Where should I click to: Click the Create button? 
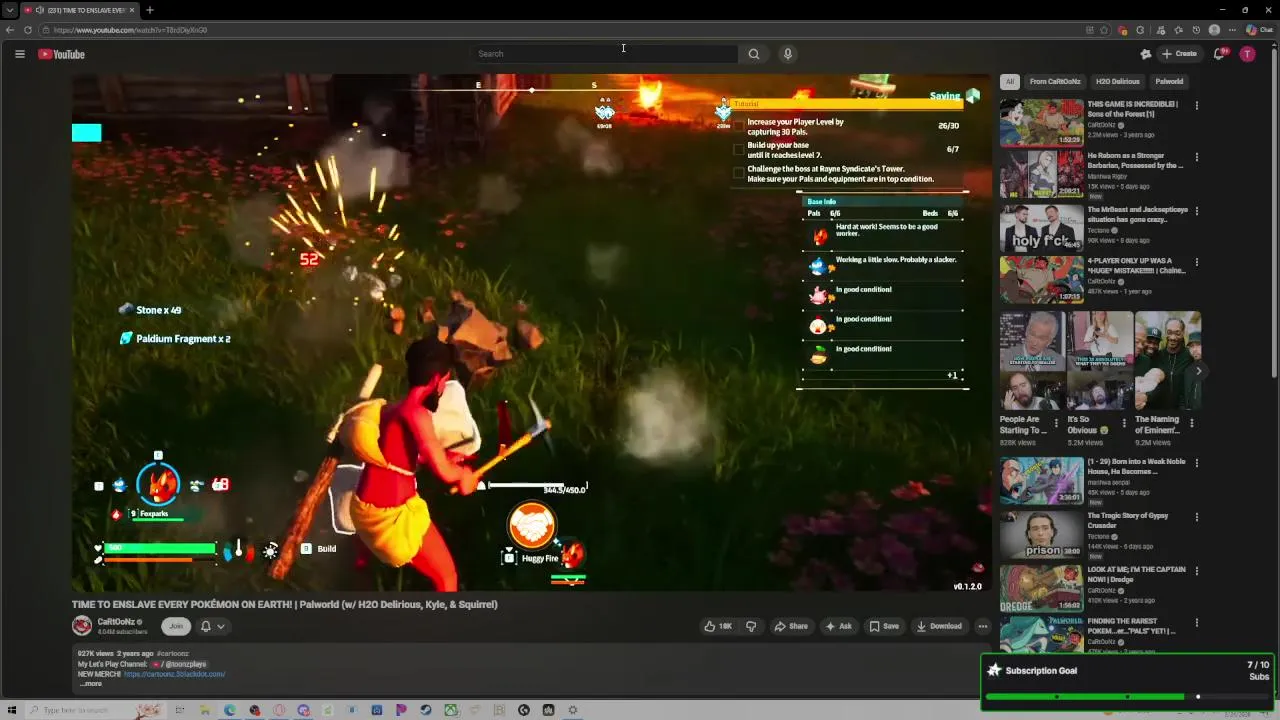click(1180, 54)
